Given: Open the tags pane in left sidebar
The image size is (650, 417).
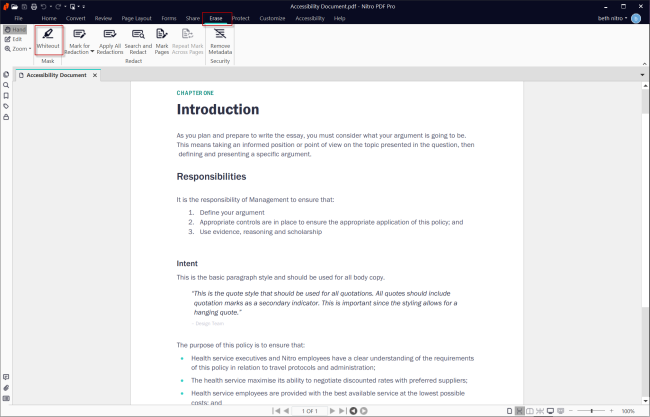Looking at the screenshot, I should 6,106.
